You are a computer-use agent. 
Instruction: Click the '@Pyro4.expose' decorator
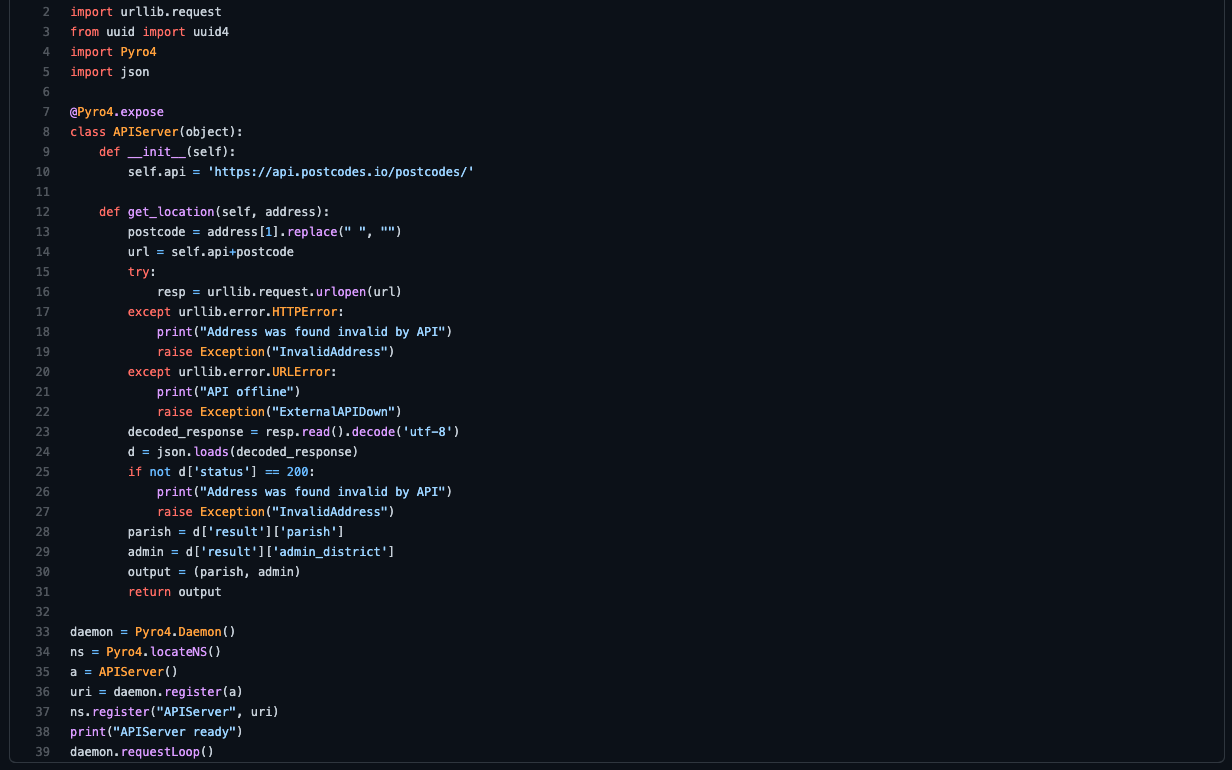point(117,112)
